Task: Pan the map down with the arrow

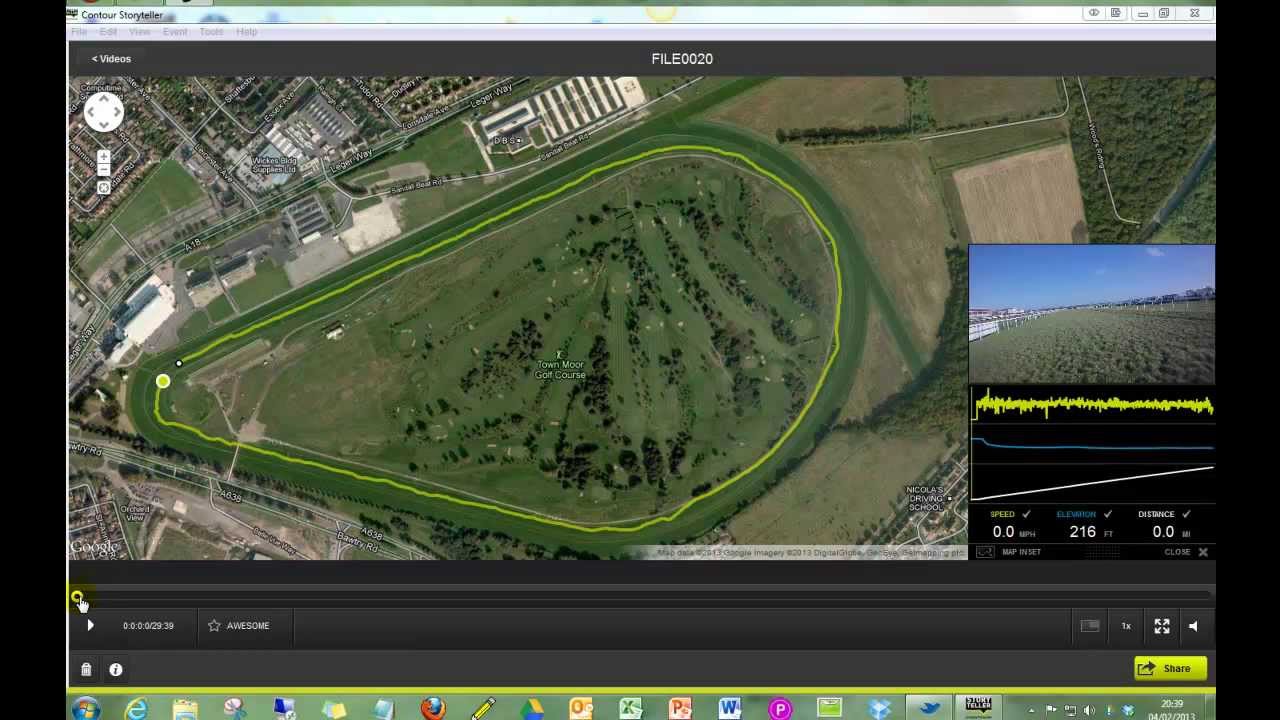Action: click(x=104, y=124)
